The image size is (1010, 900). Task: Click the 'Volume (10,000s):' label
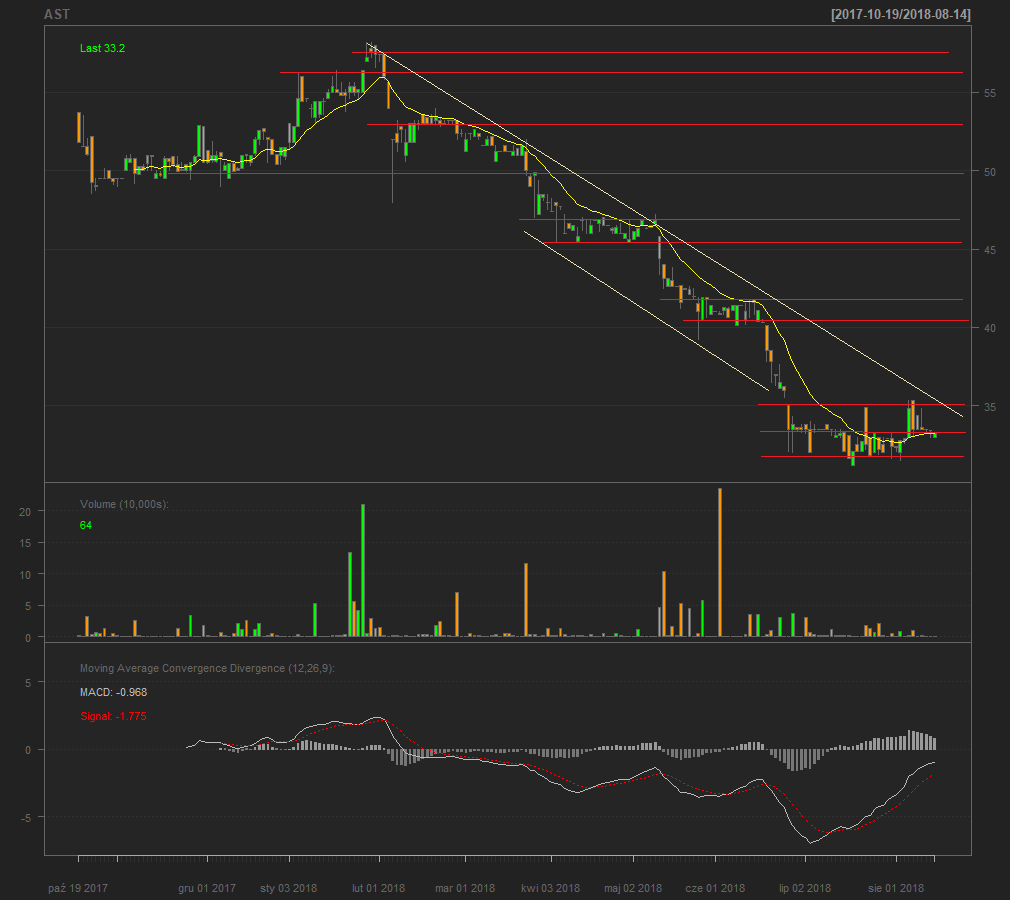124,504
